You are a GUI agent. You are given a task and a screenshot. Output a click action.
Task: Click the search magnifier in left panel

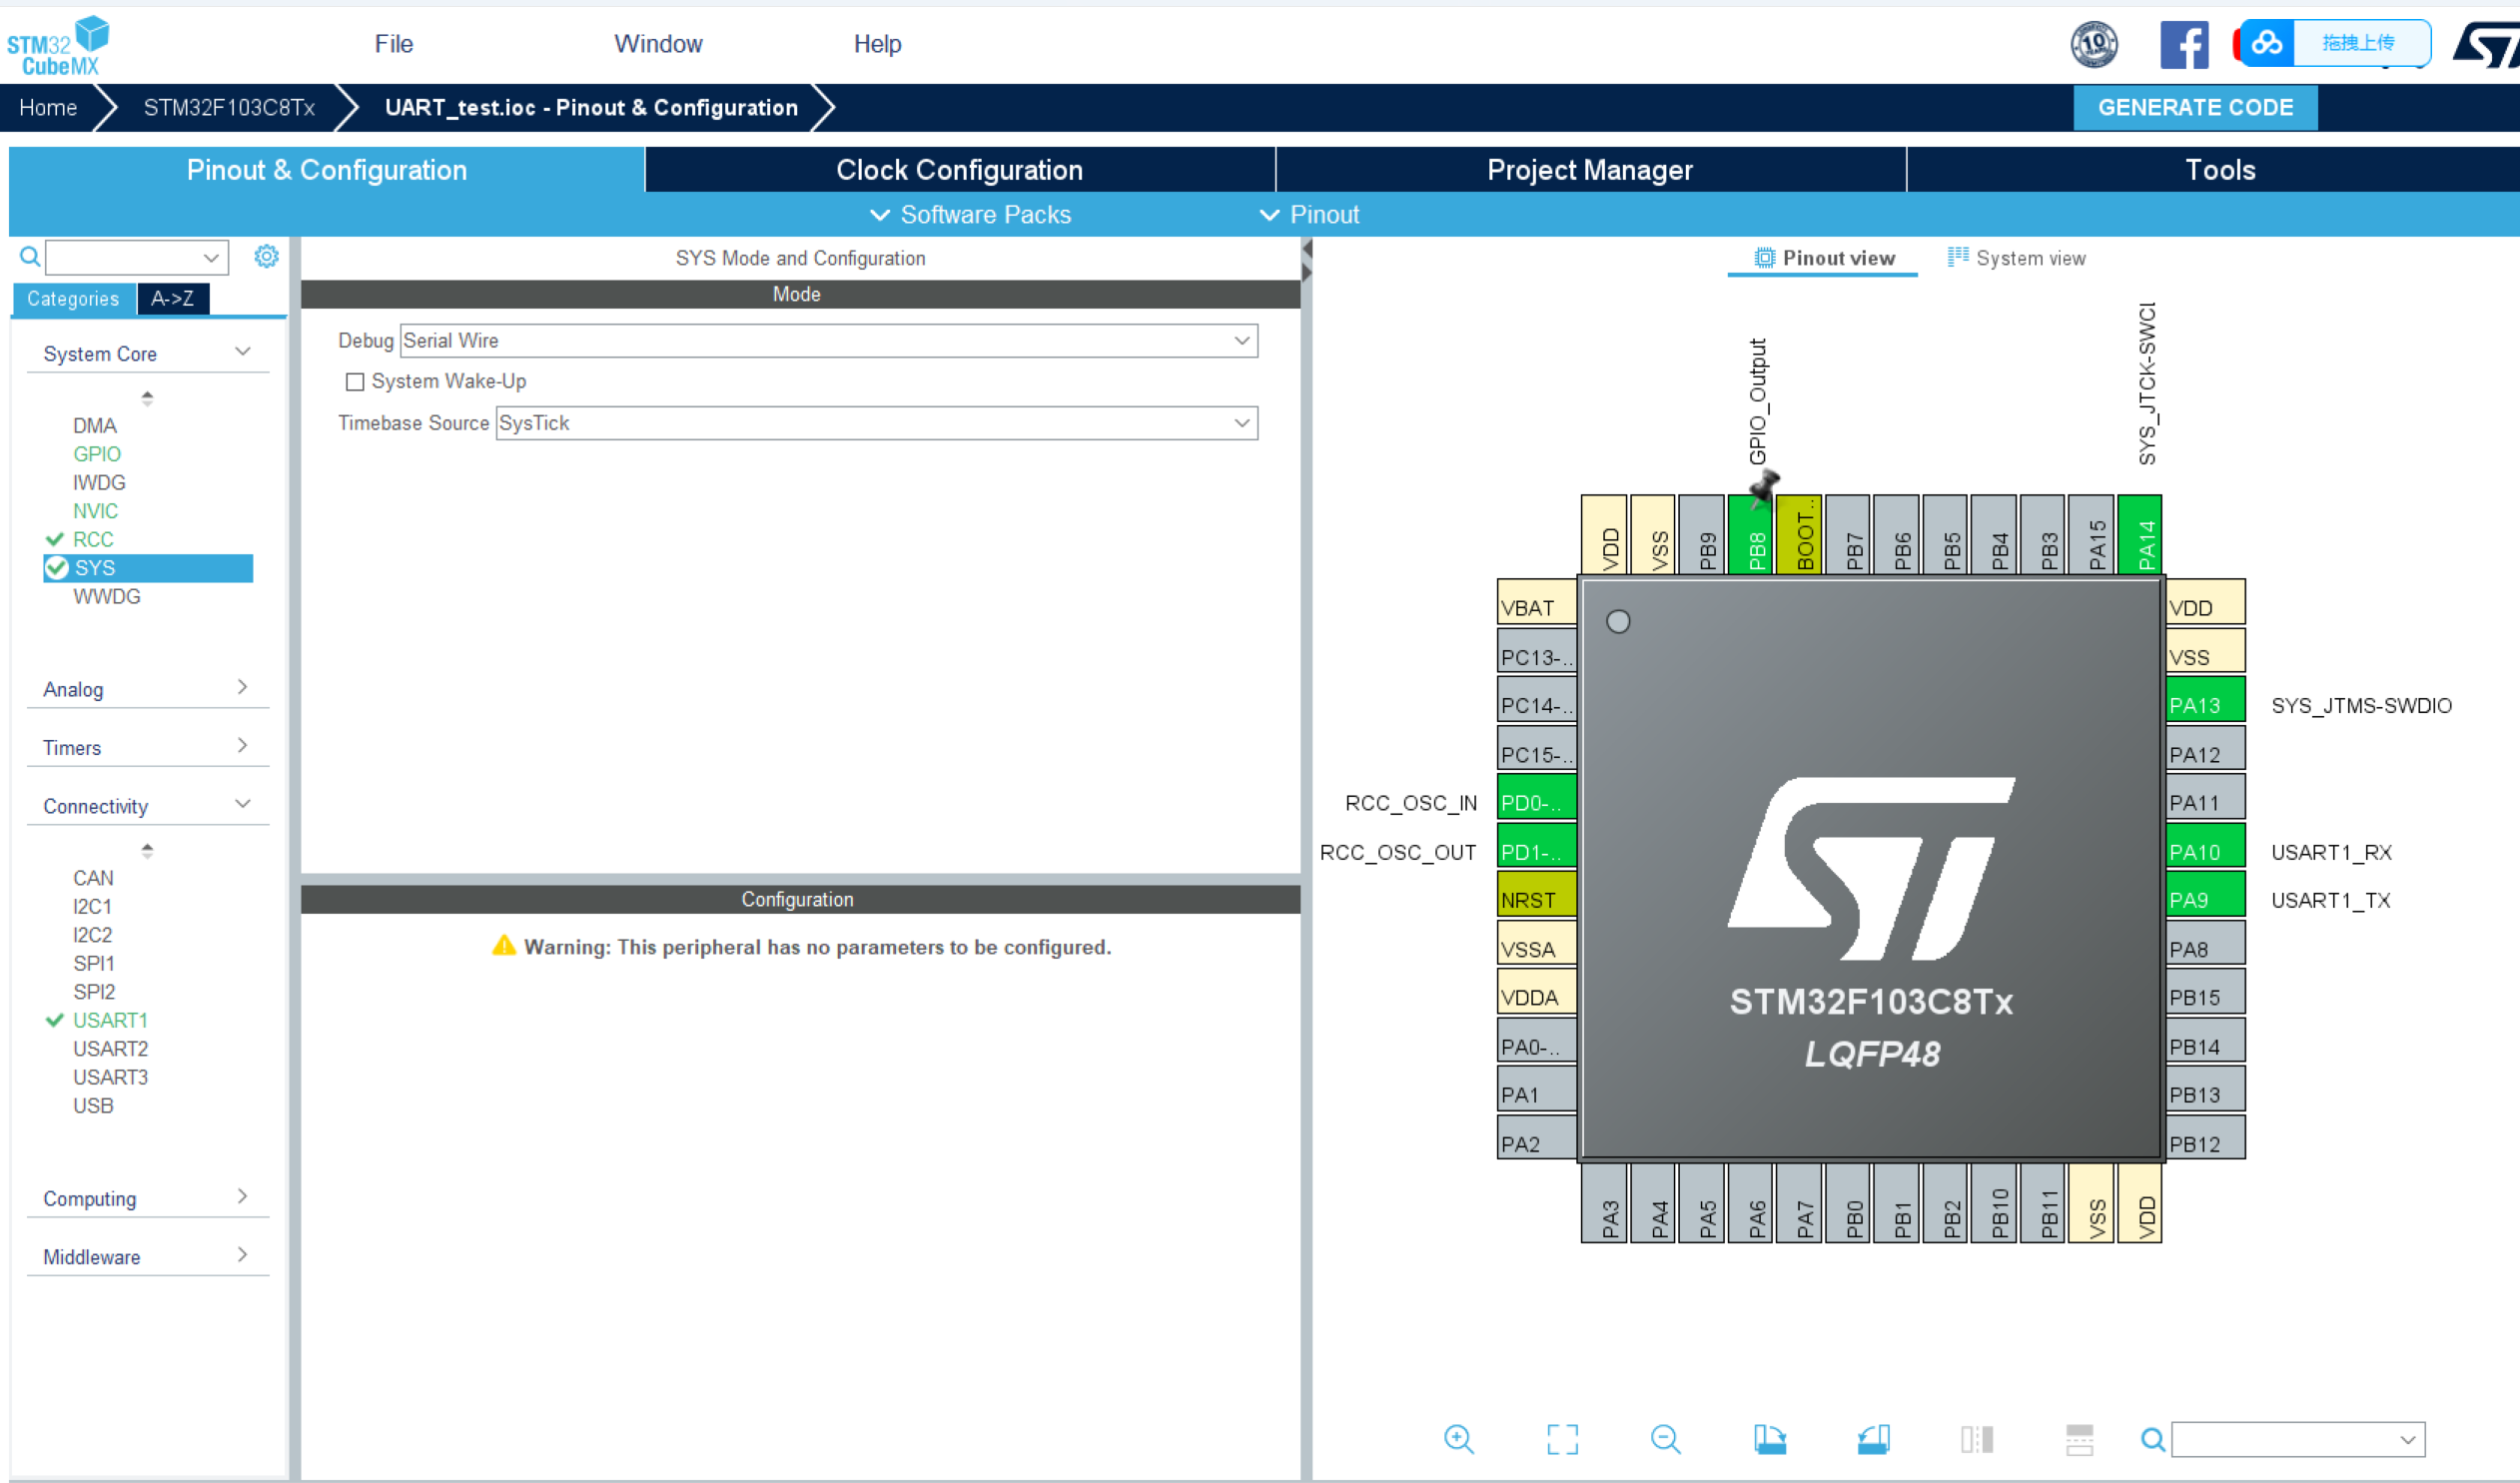pyautogui.click(x=30, y=257)
